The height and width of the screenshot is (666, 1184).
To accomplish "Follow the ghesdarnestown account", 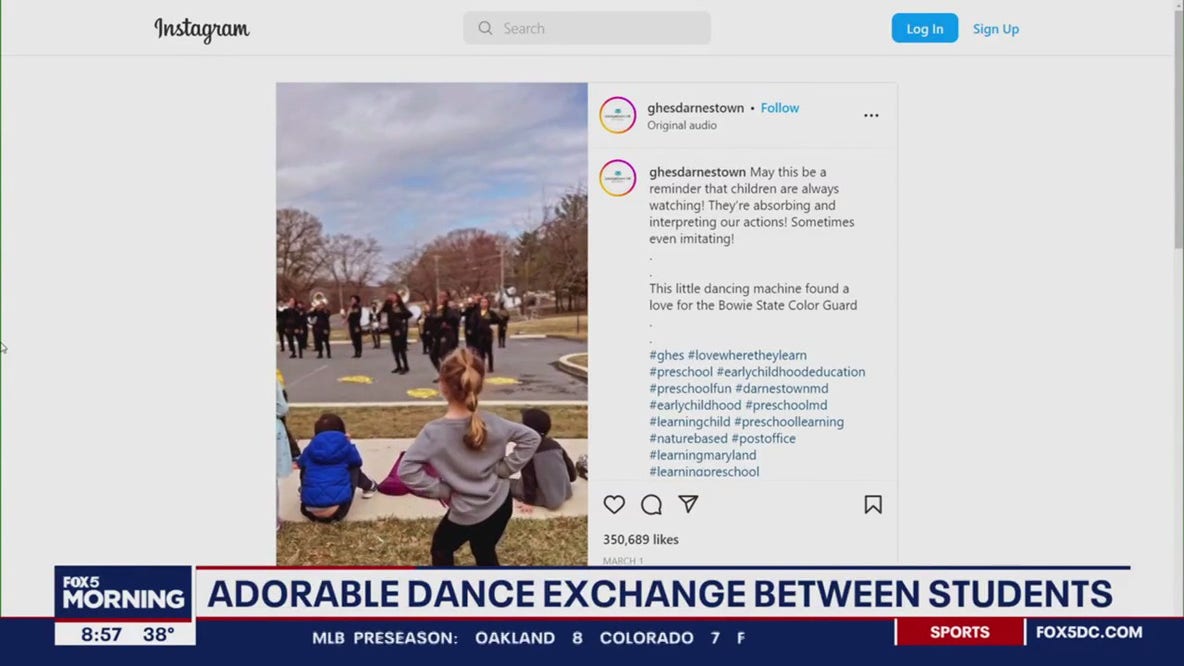I will click(779, 108).
